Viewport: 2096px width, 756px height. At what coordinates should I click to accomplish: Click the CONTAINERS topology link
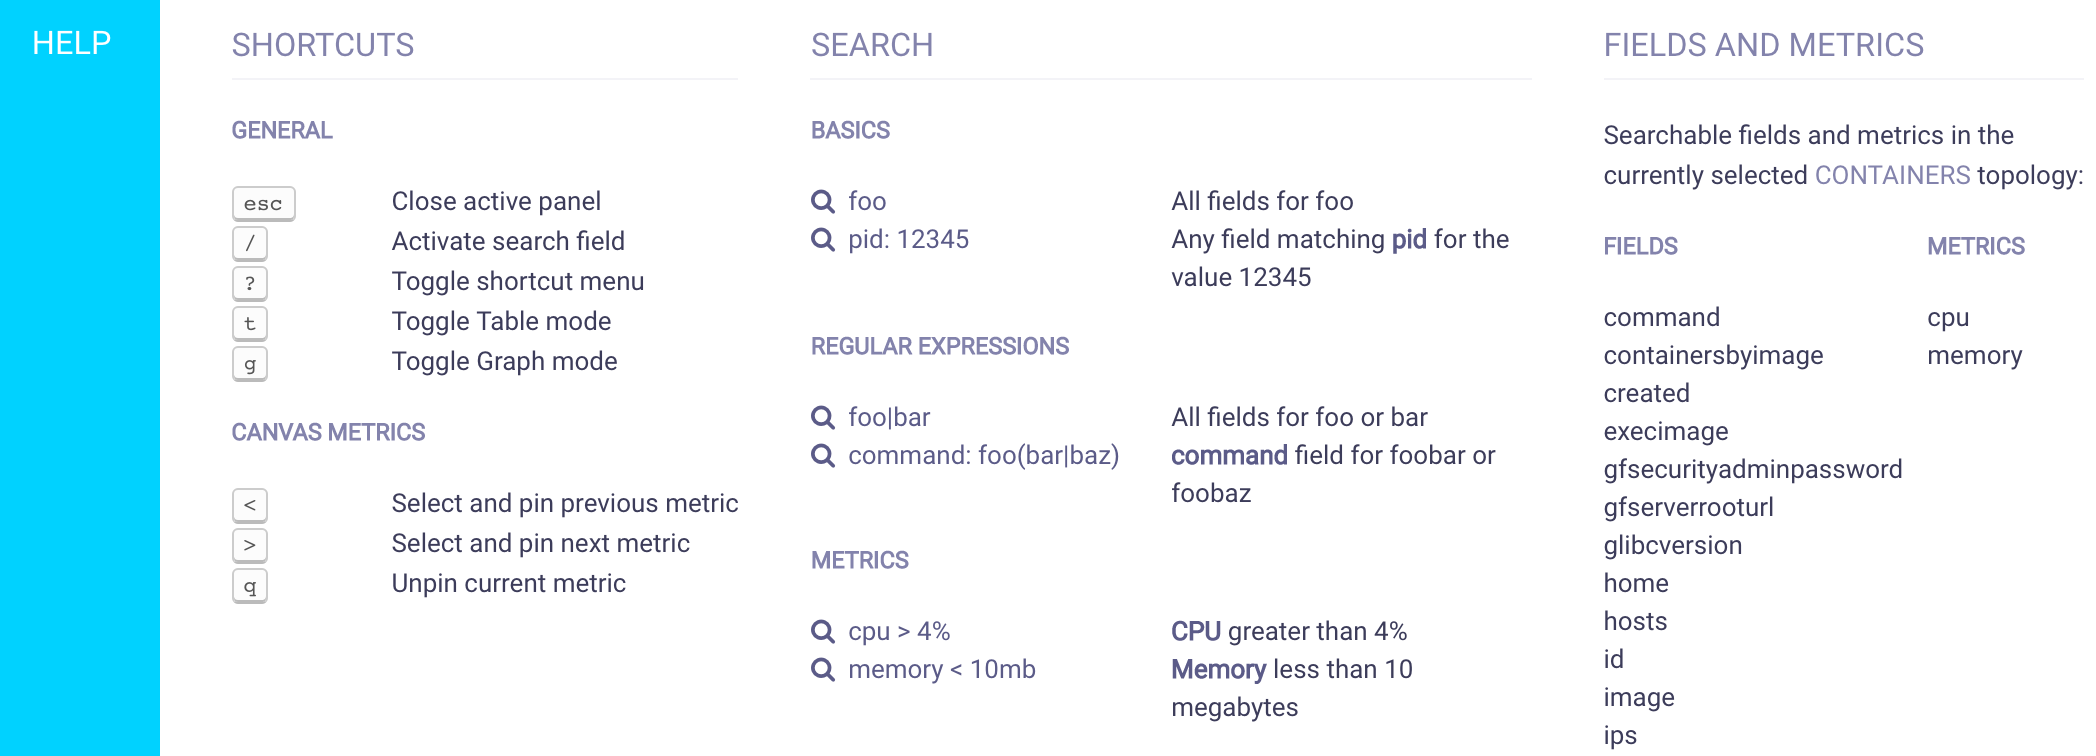[x=1892, y=175]
